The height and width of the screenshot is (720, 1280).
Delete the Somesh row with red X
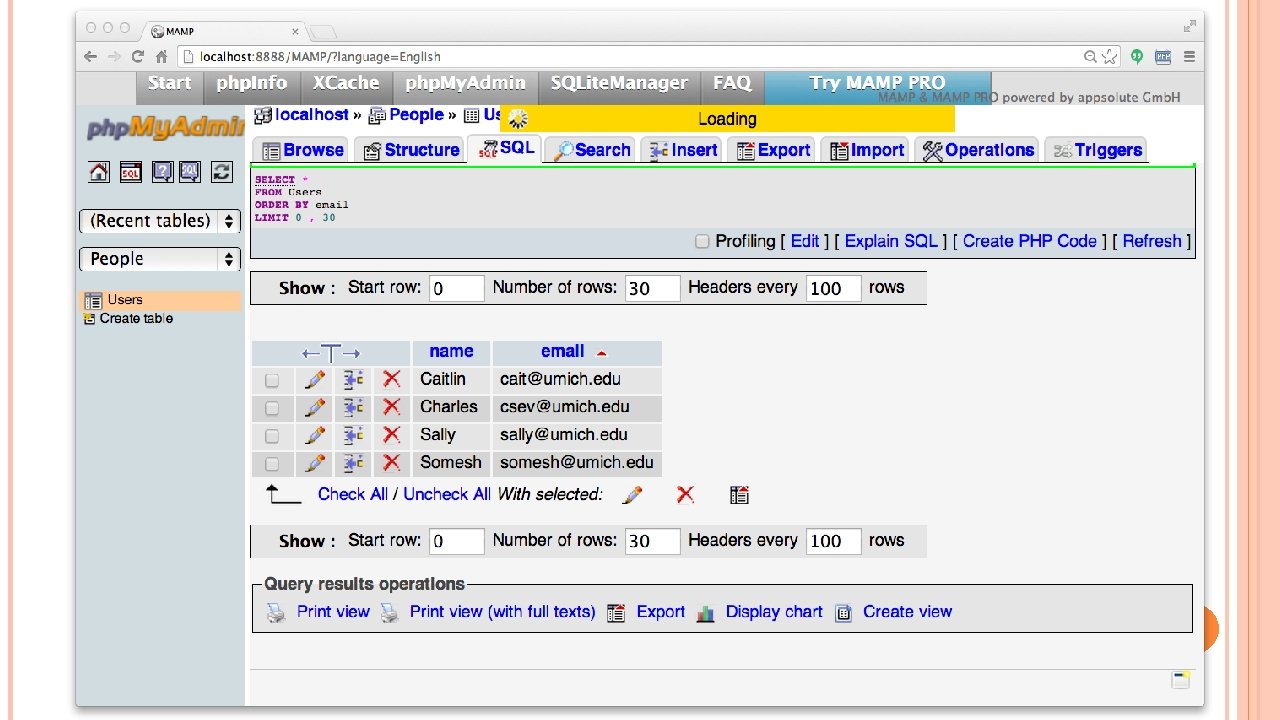[391, 463]
